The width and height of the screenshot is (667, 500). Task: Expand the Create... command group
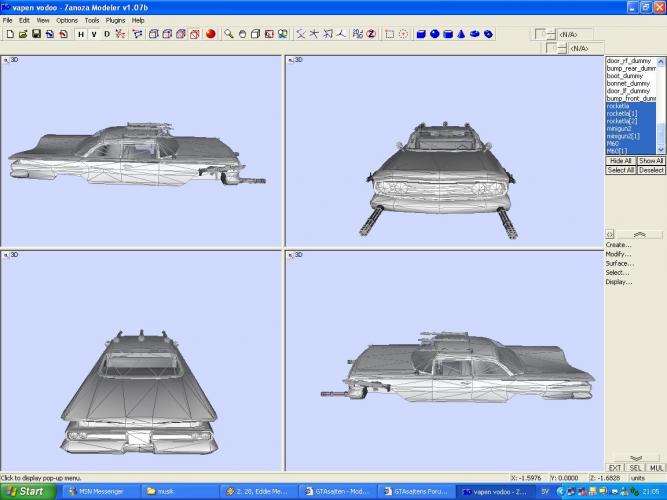click(618, 244)
